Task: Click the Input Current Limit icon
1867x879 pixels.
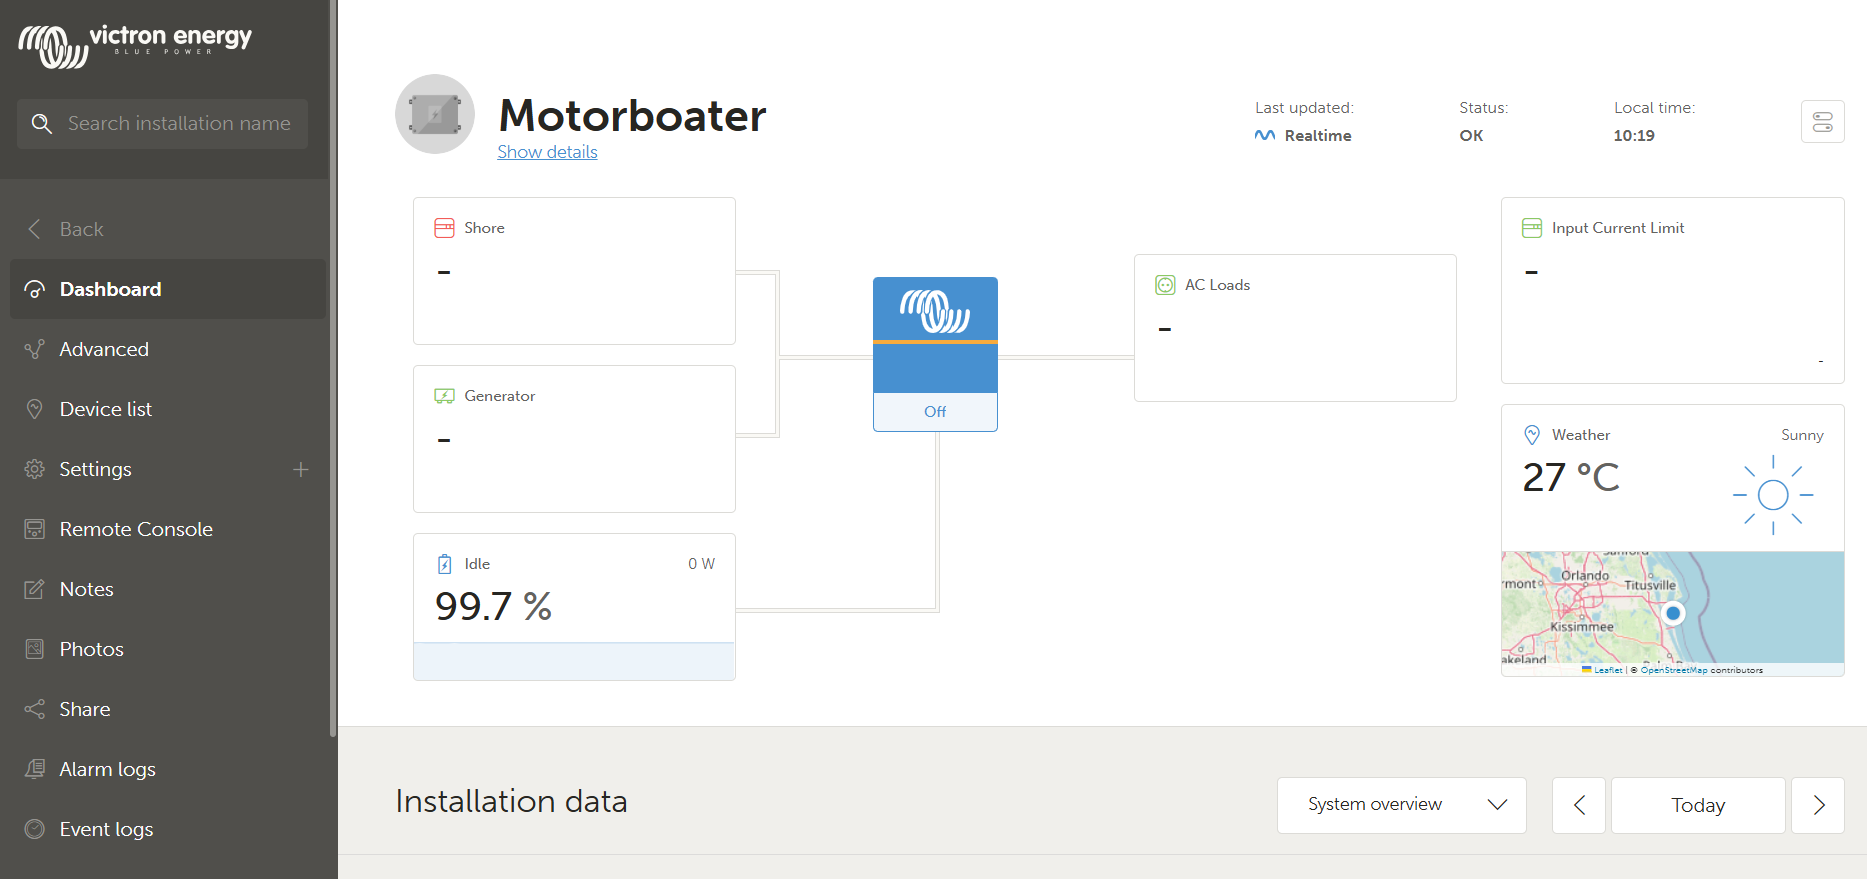Action: pyautogui.click(x=1531, y=228)
